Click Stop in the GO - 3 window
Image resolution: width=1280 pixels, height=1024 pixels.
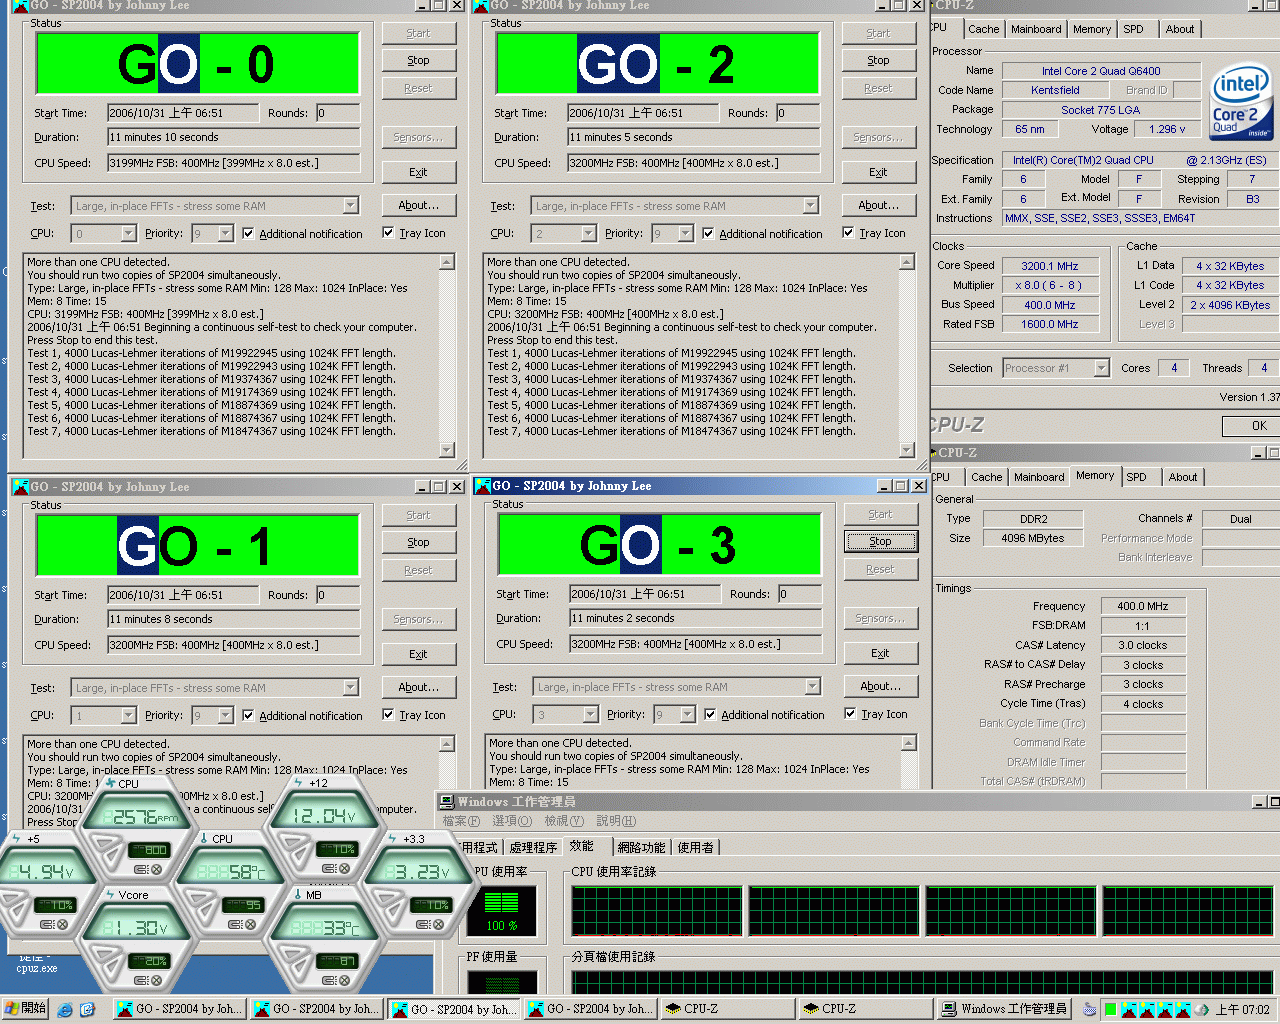coord(880,541)
